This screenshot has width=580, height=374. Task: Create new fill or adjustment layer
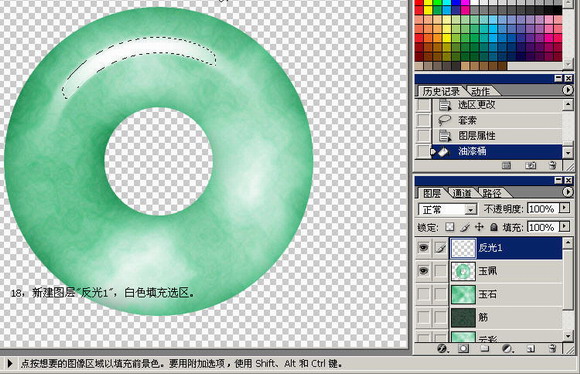click(x=507, y=348)
